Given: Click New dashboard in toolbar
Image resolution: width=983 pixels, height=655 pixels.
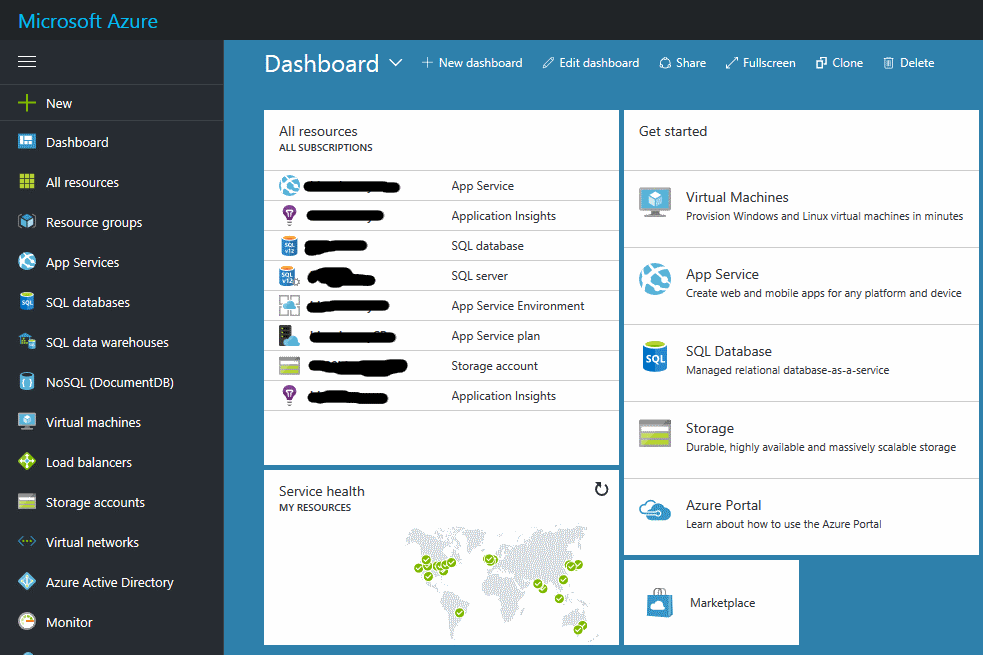Looking at the screenshot, I should click(x=472, y=63).
